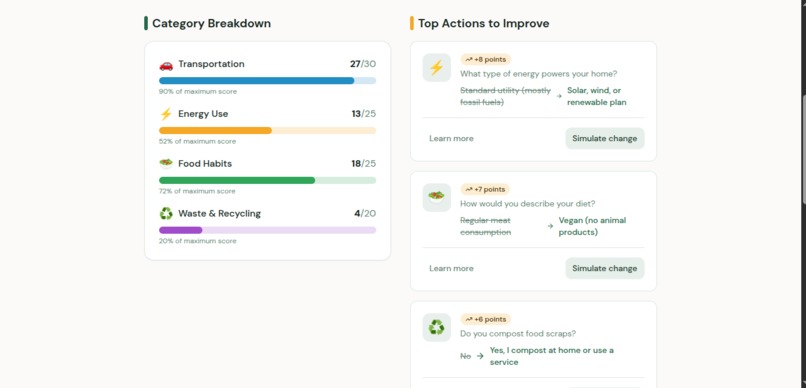The image size is (806, 388).
Task: Open Learn more on energy card
Action: pyautogui.click(x=451, y=139)
